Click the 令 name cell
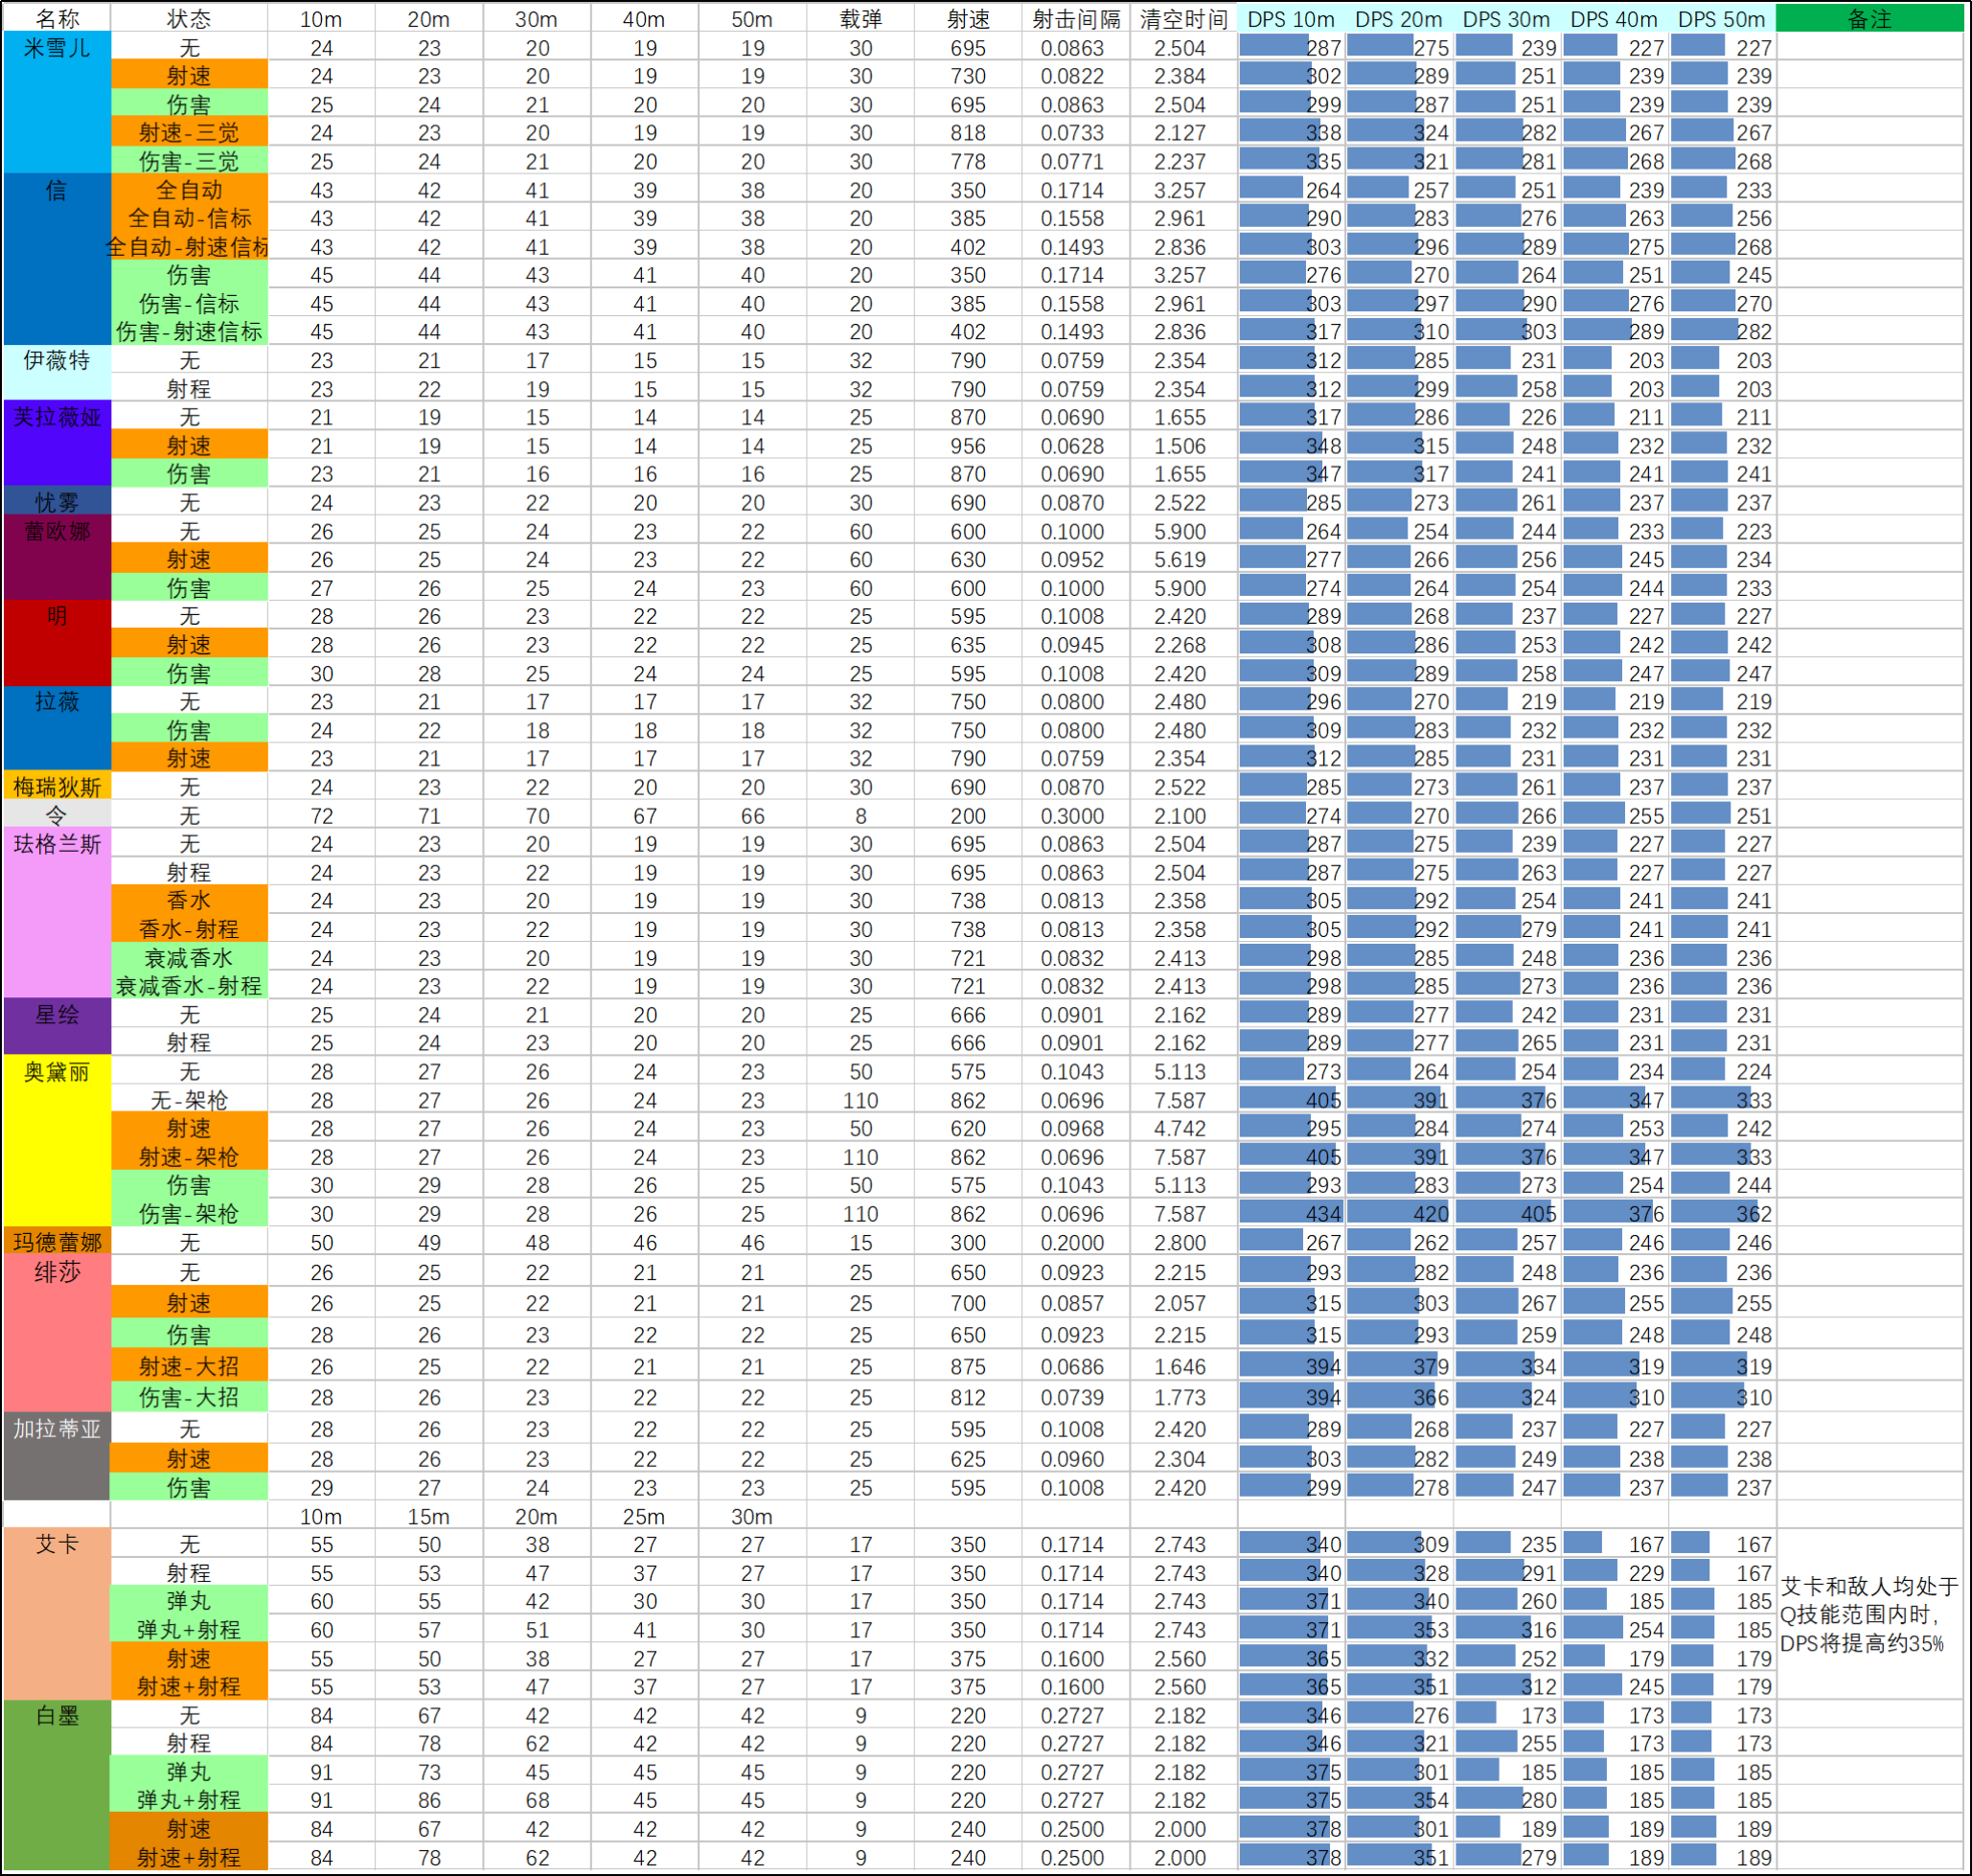The image size is (1972, 1876). click(57, 816)
